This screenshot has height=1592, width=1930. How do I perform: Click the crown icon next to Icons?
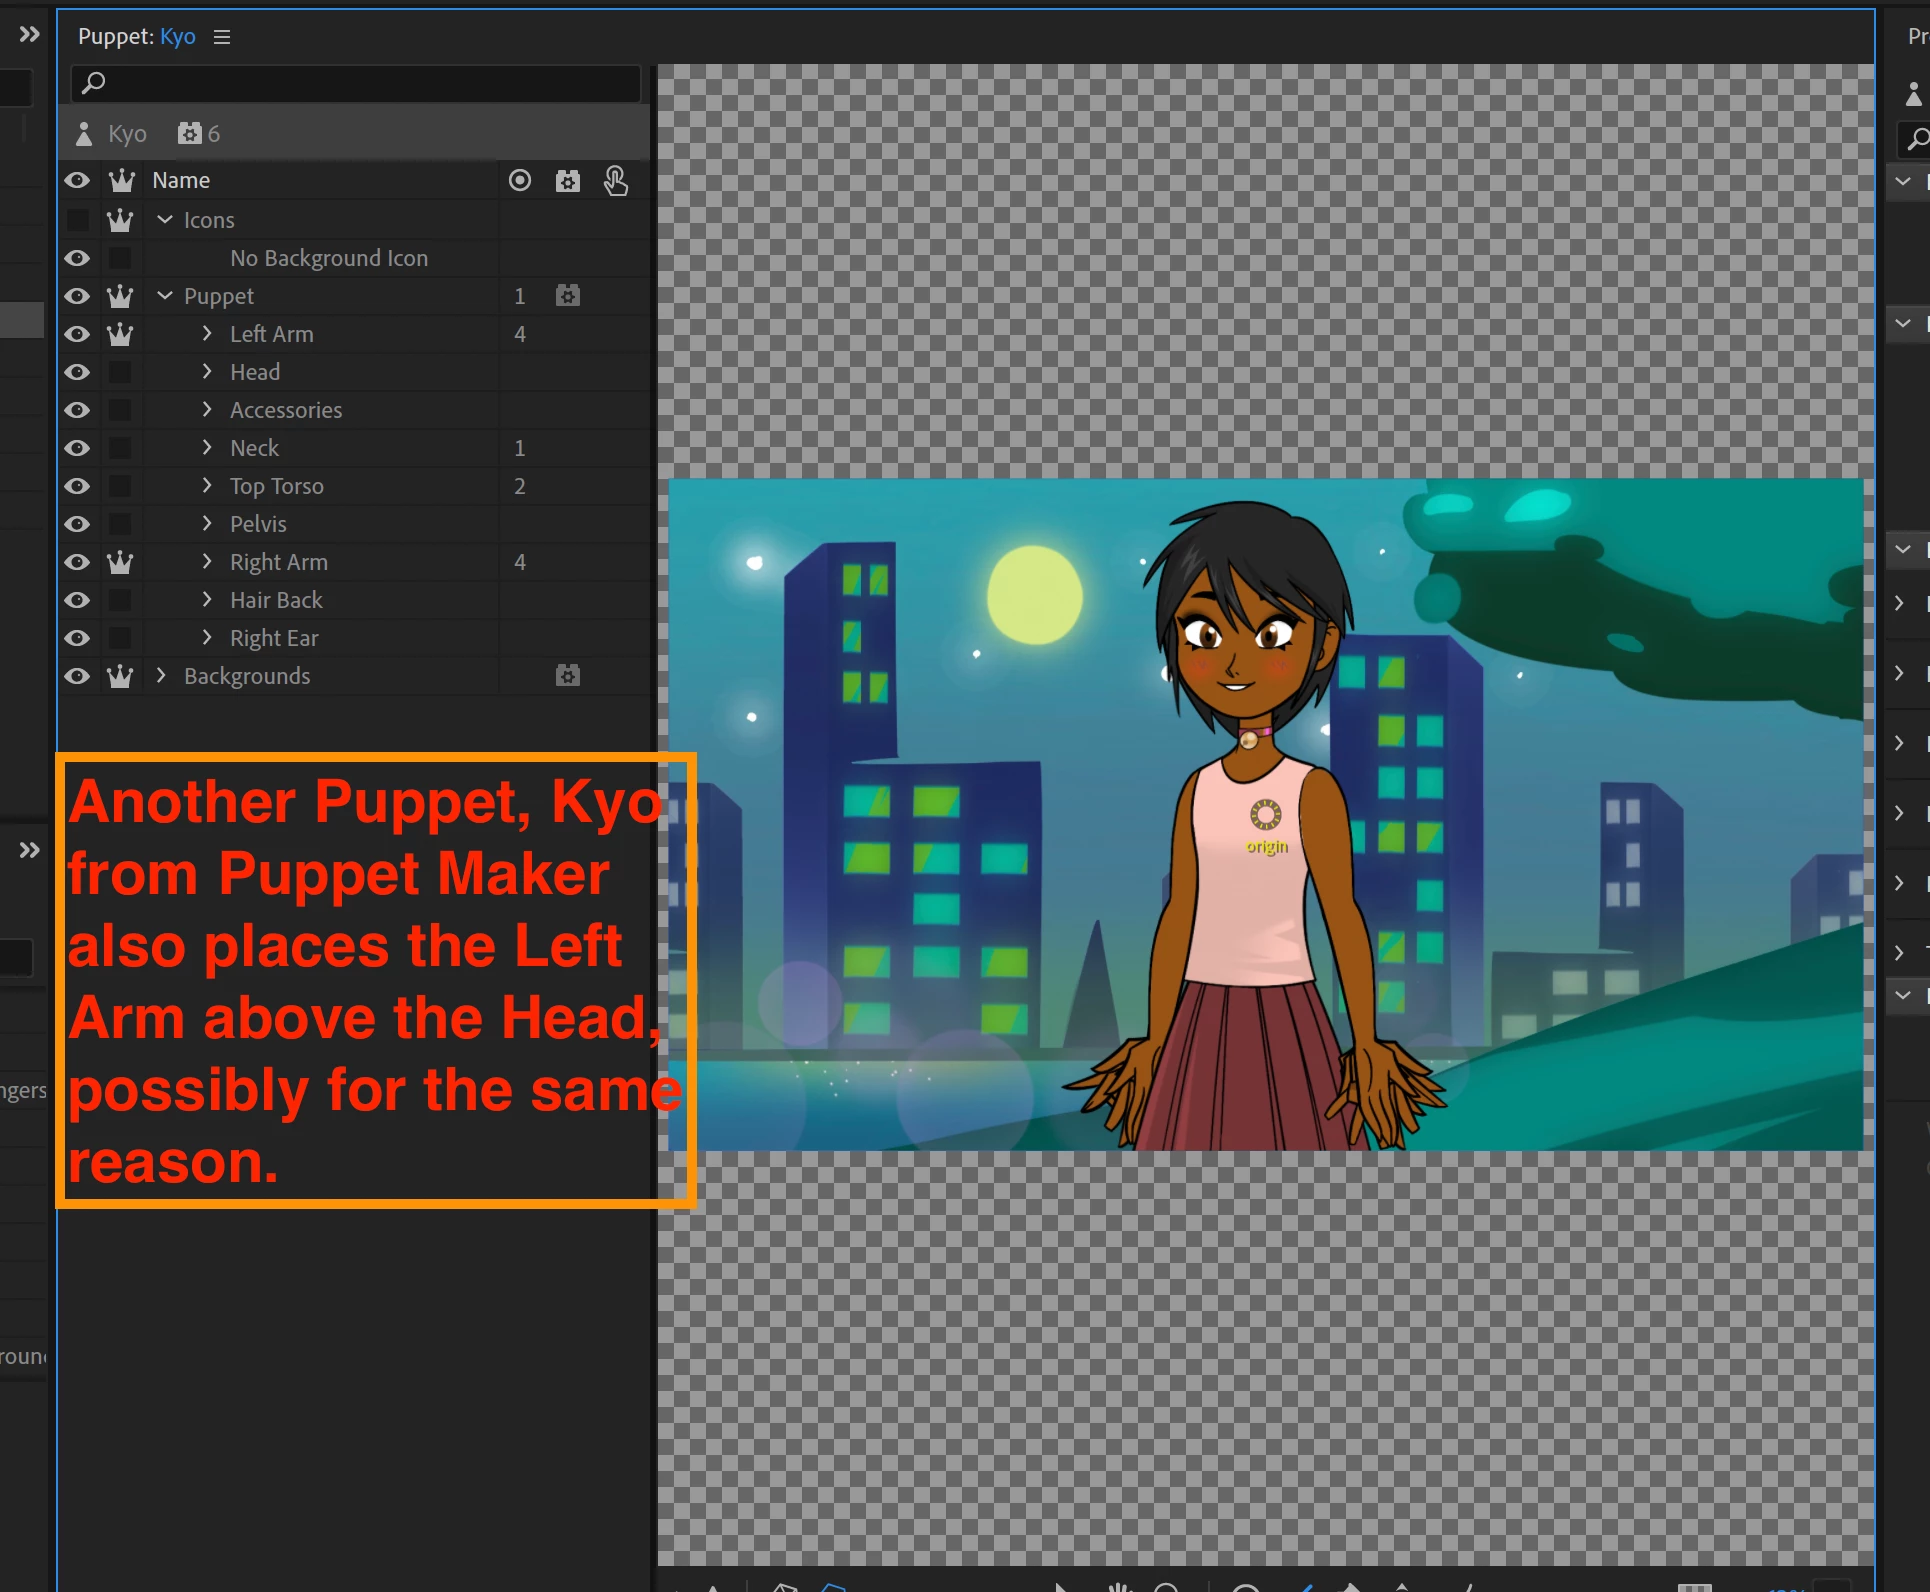tap(120, 220)
